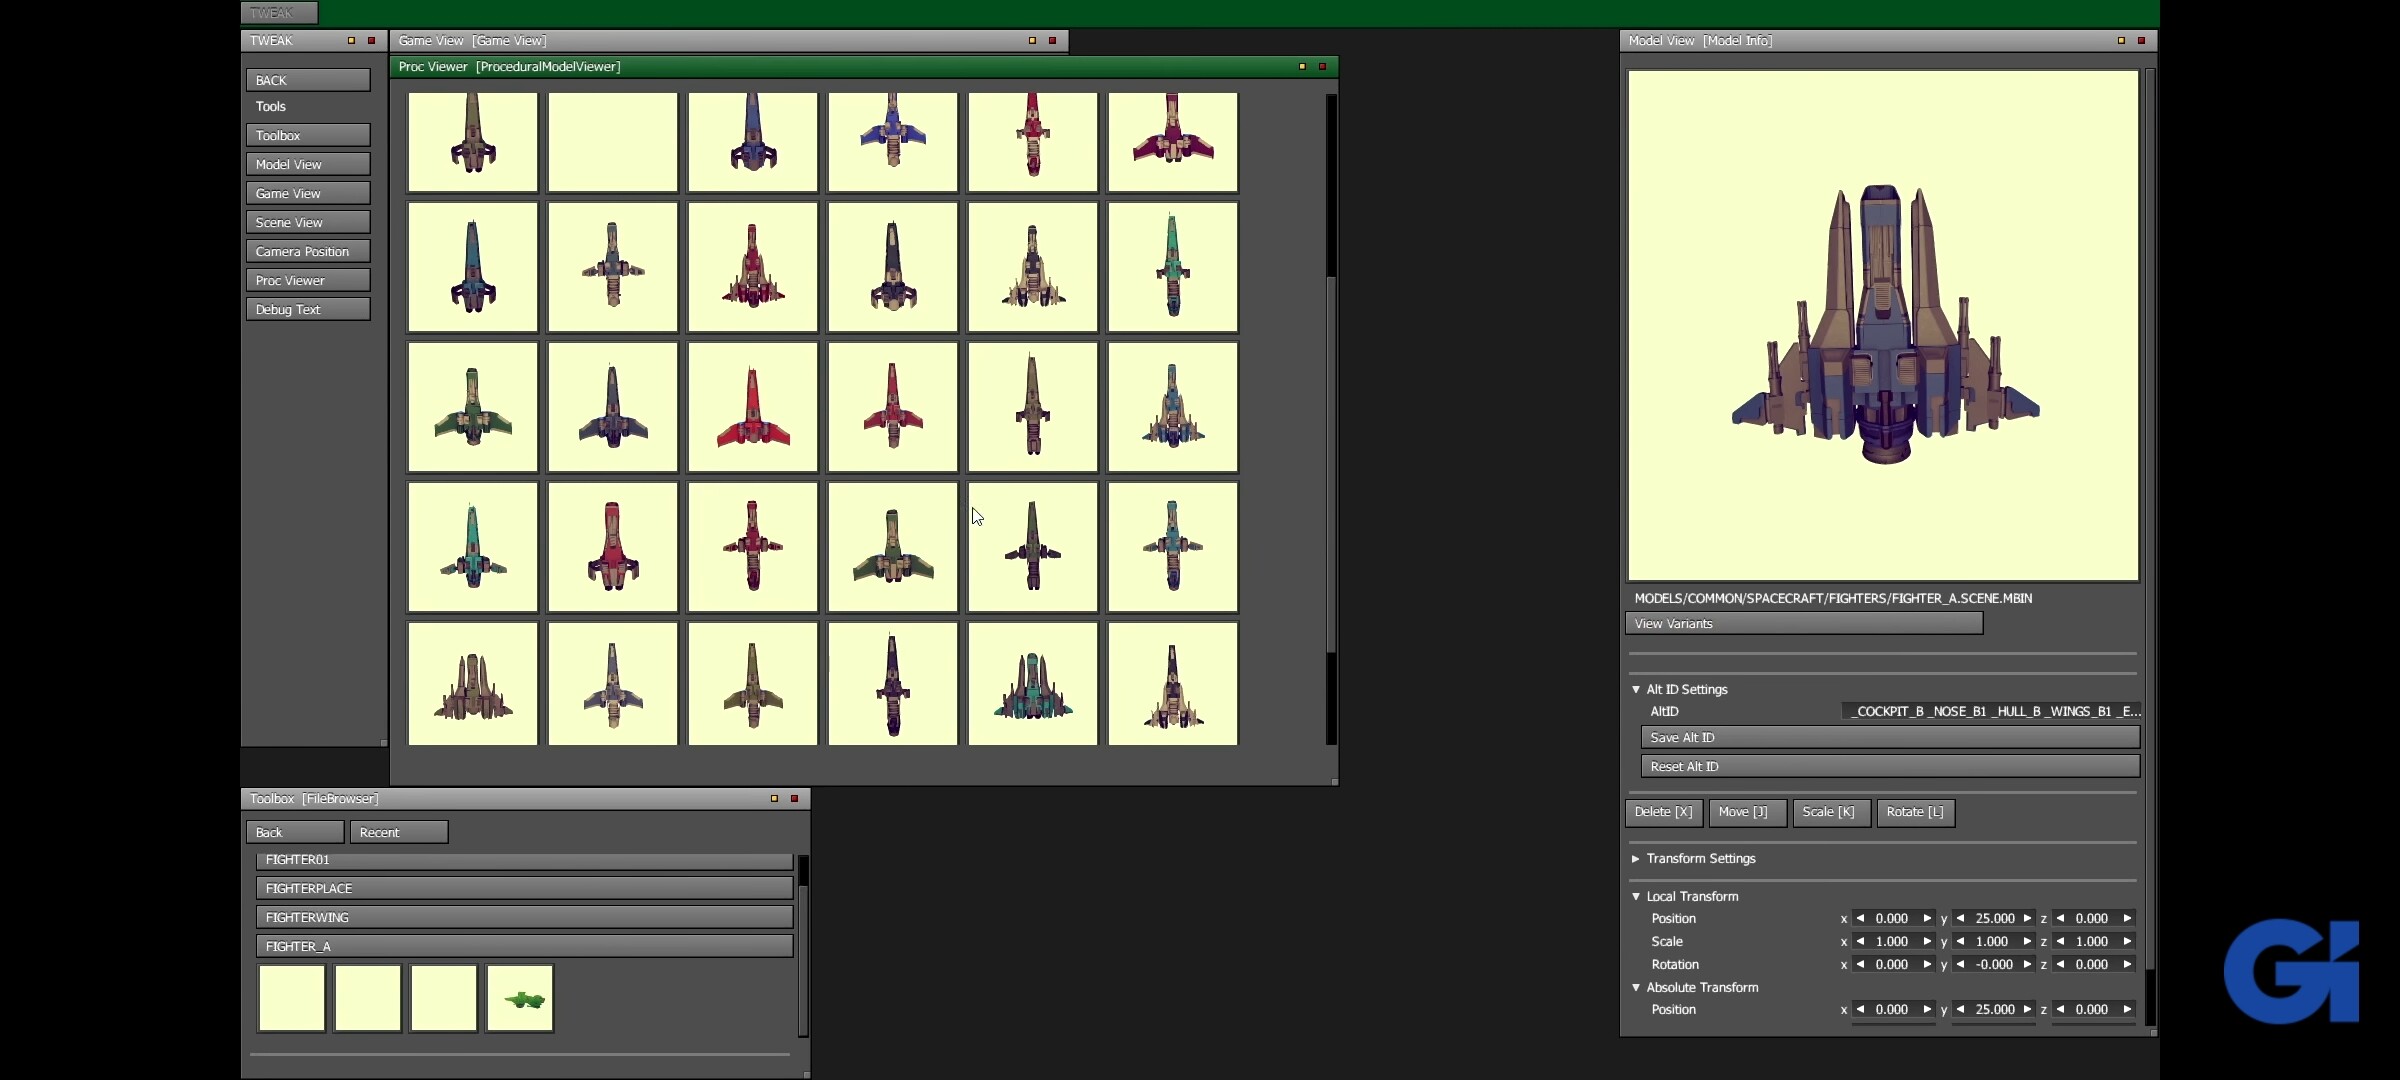Open Debug Text in the Tools menu
The width and height of the screenshot is (2400, 1080).
tap(308, 310)
